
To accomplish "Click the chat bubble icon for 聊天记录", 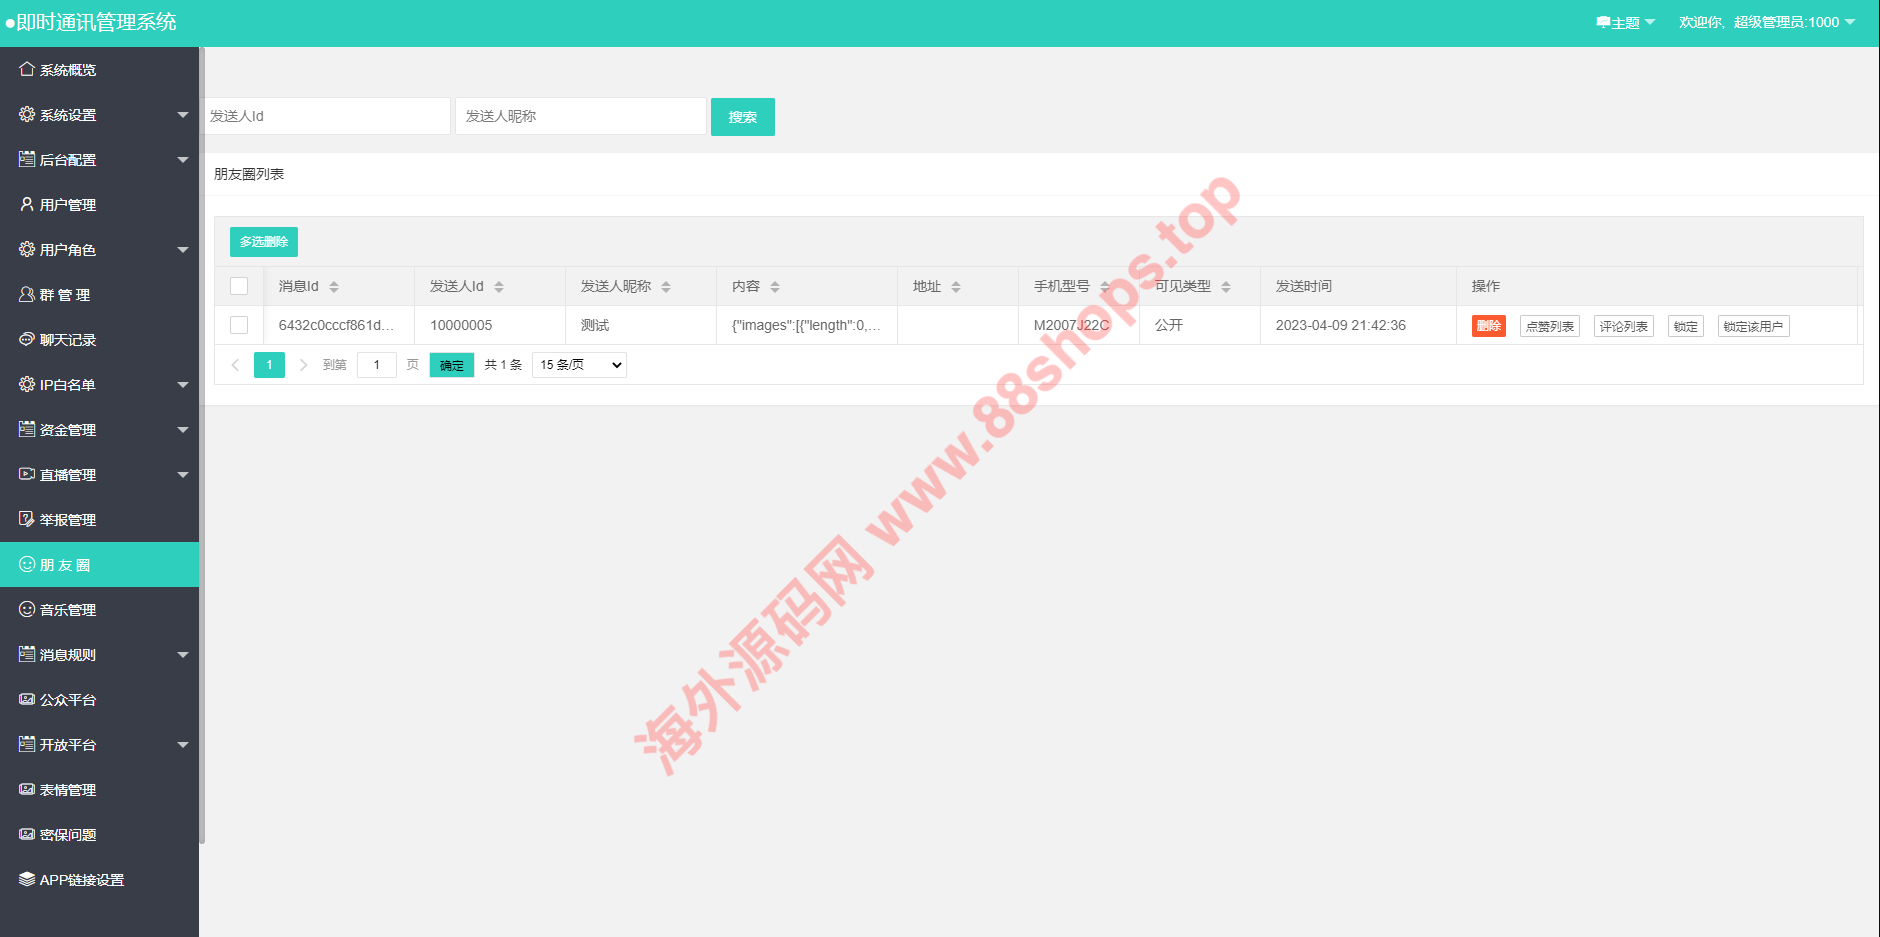I will click(x=27, y=339).
